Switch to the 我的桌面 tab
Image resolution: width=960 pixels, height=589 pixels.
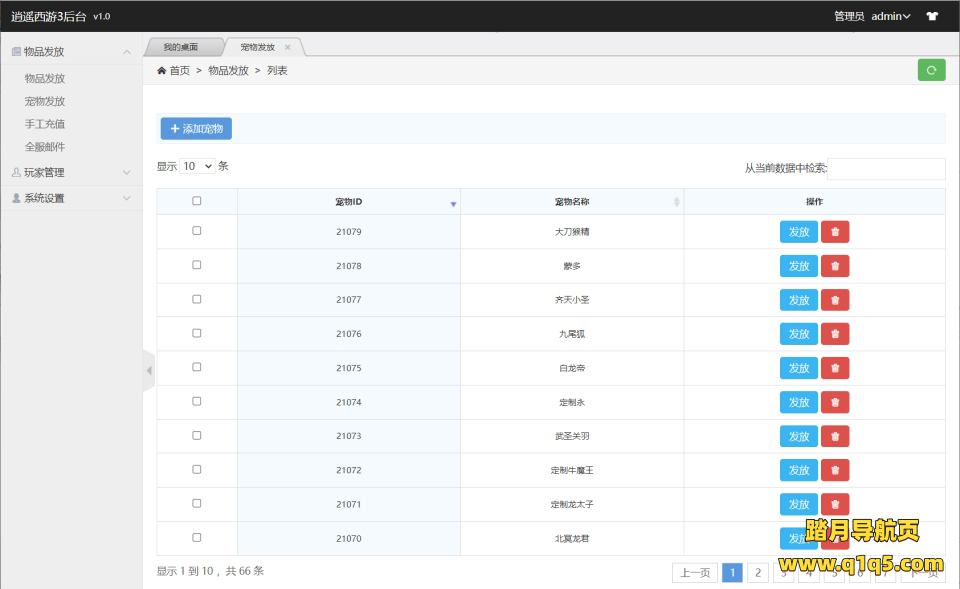click(x=181, y=47)
